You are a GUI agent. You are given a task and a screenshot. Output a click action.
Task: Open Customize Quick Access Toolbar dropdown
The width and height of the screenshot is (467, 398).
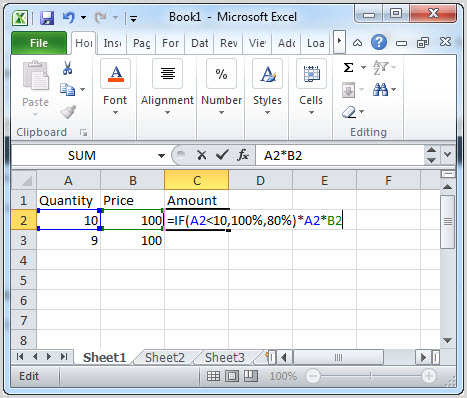(133, 19)
